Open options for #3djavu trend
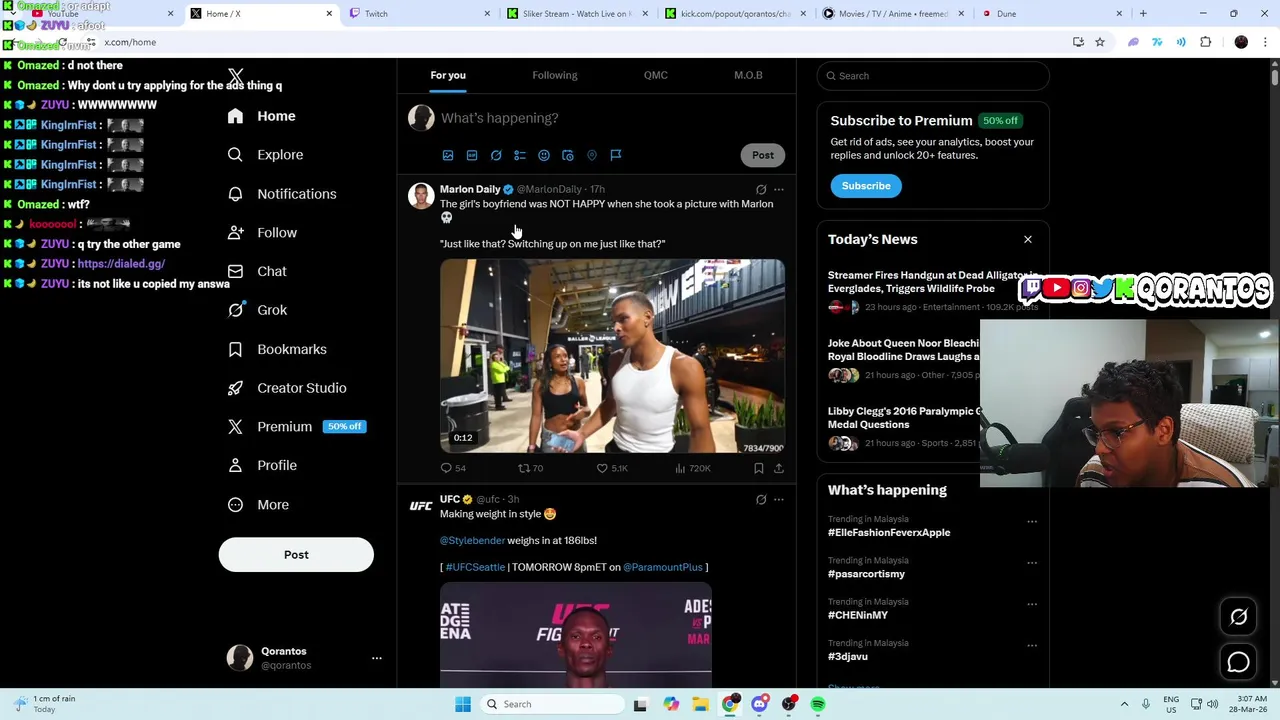The image size is (1280, 720). 1032,645
